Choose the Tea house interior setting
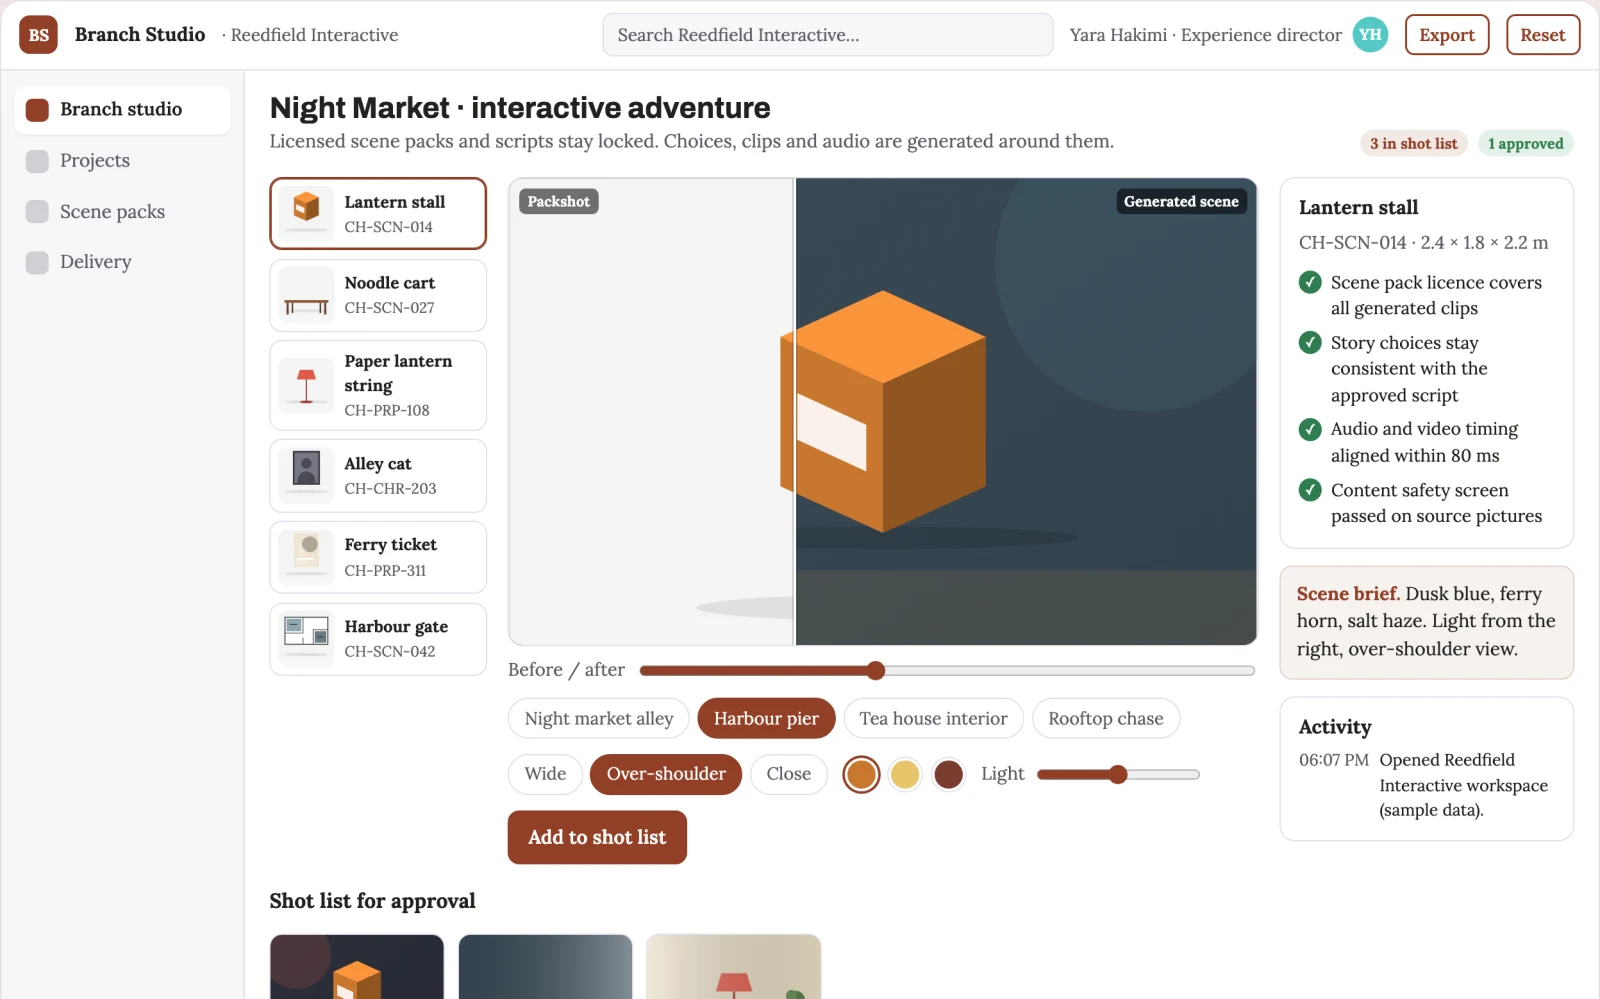1600x999 pixels. (x=933, y=718)
